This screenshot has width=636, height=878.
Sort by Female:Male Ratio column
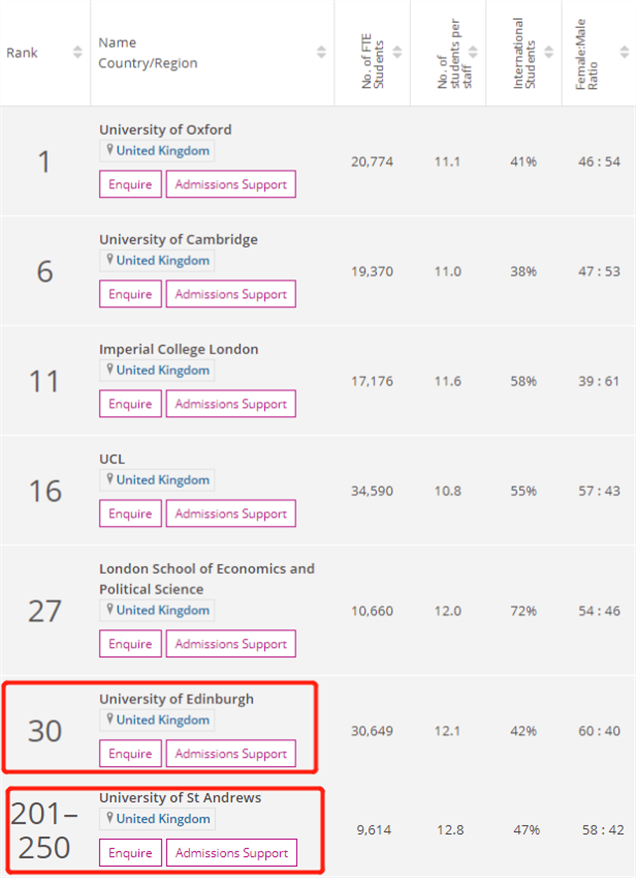point(624,52)
